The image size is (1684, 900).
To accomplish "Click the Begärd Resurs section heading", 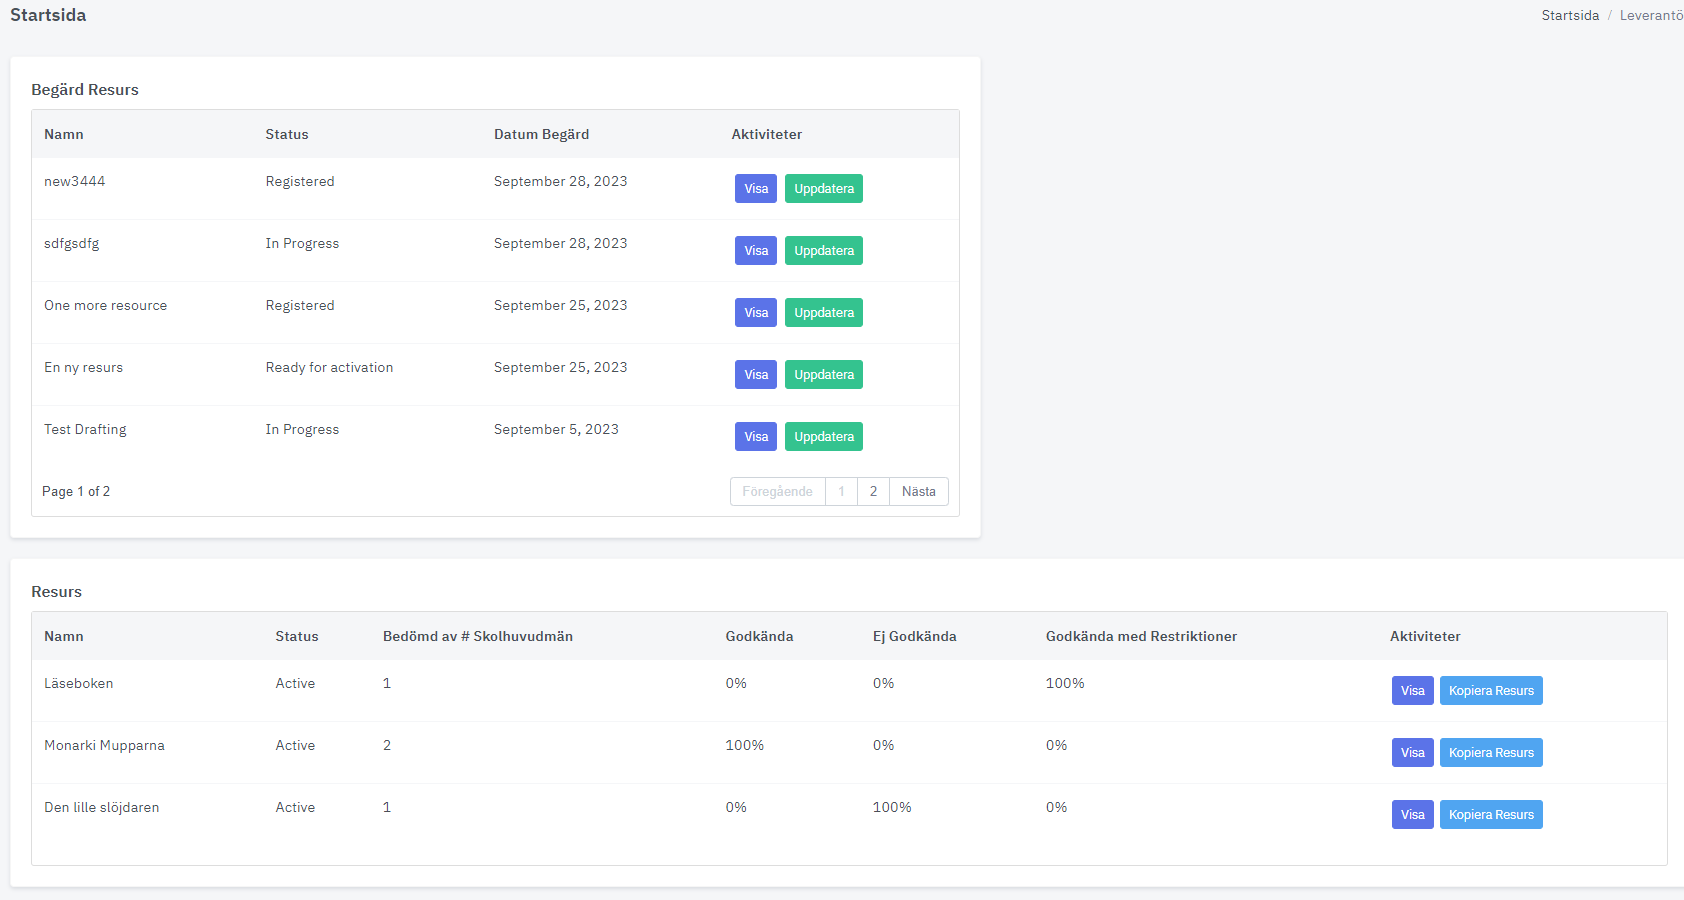I will [85, 90].
